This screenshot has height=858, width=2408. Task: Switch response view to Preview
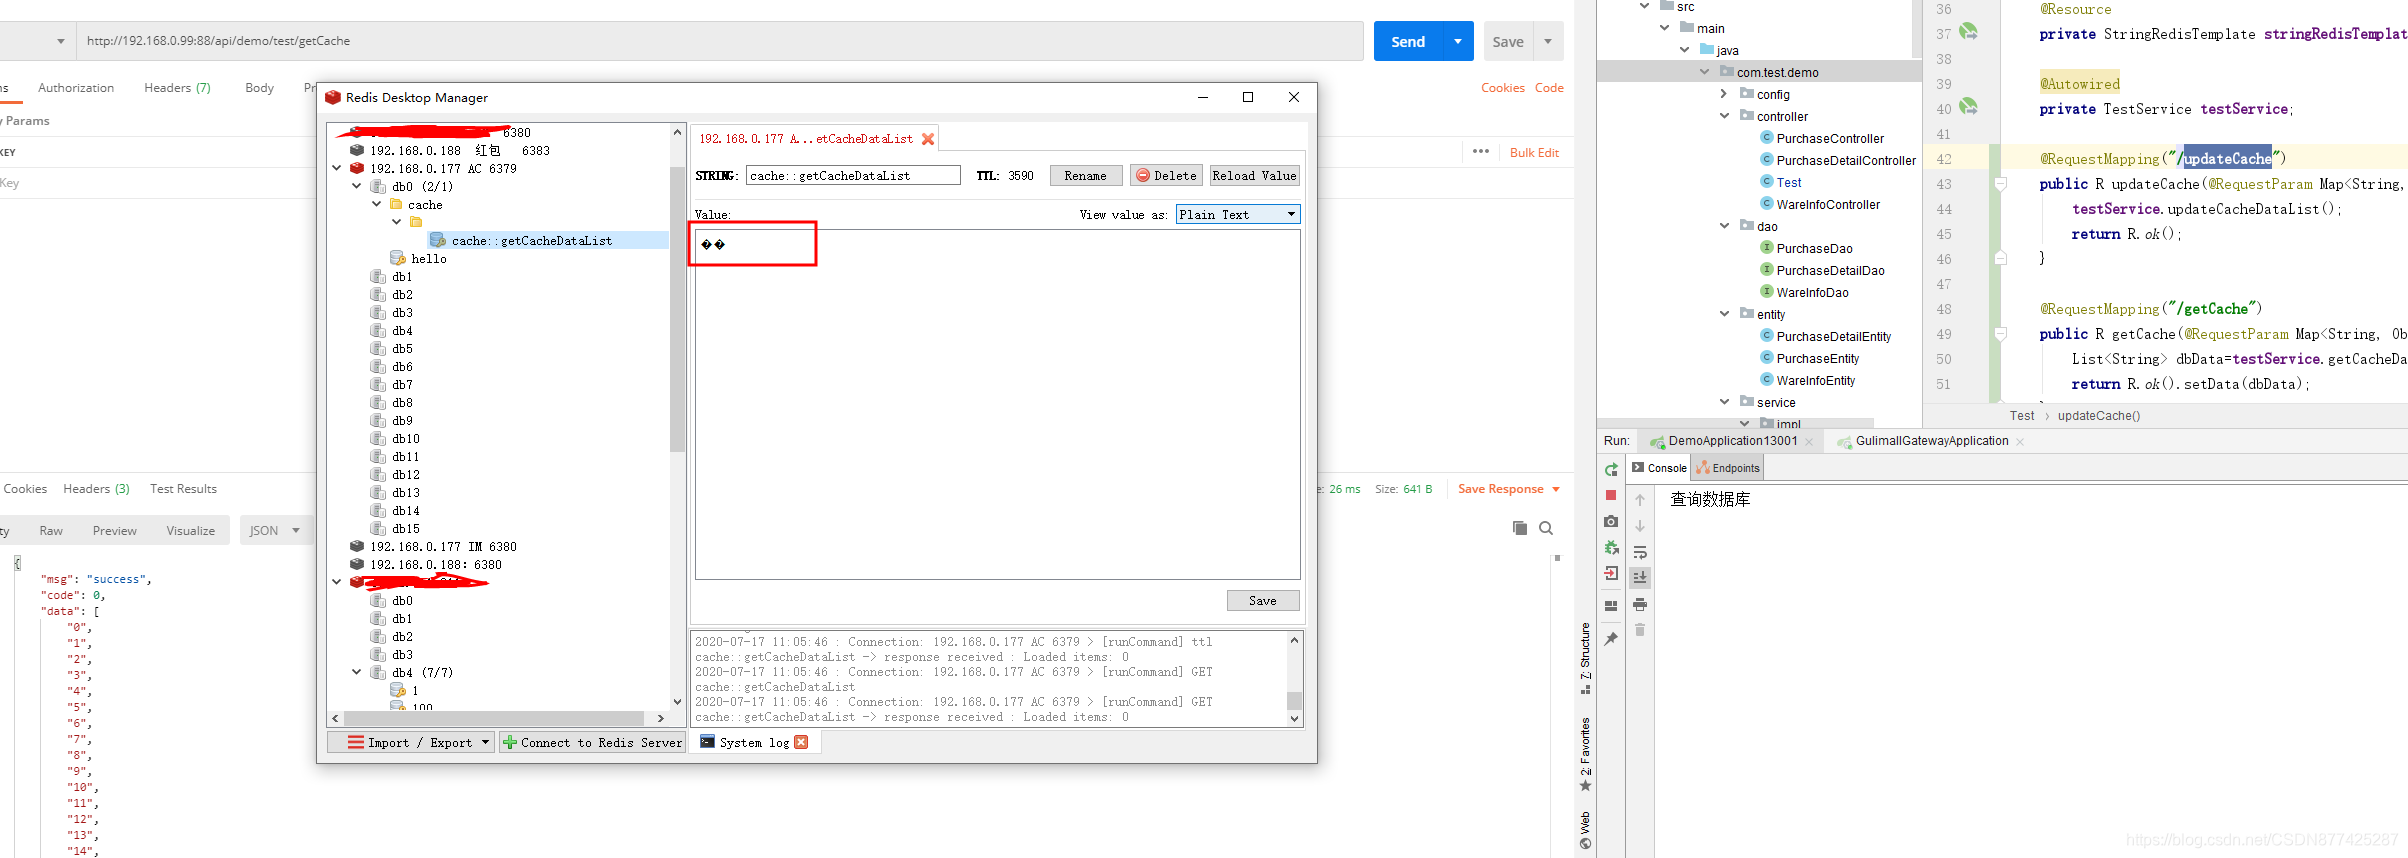tap(114, 531)
